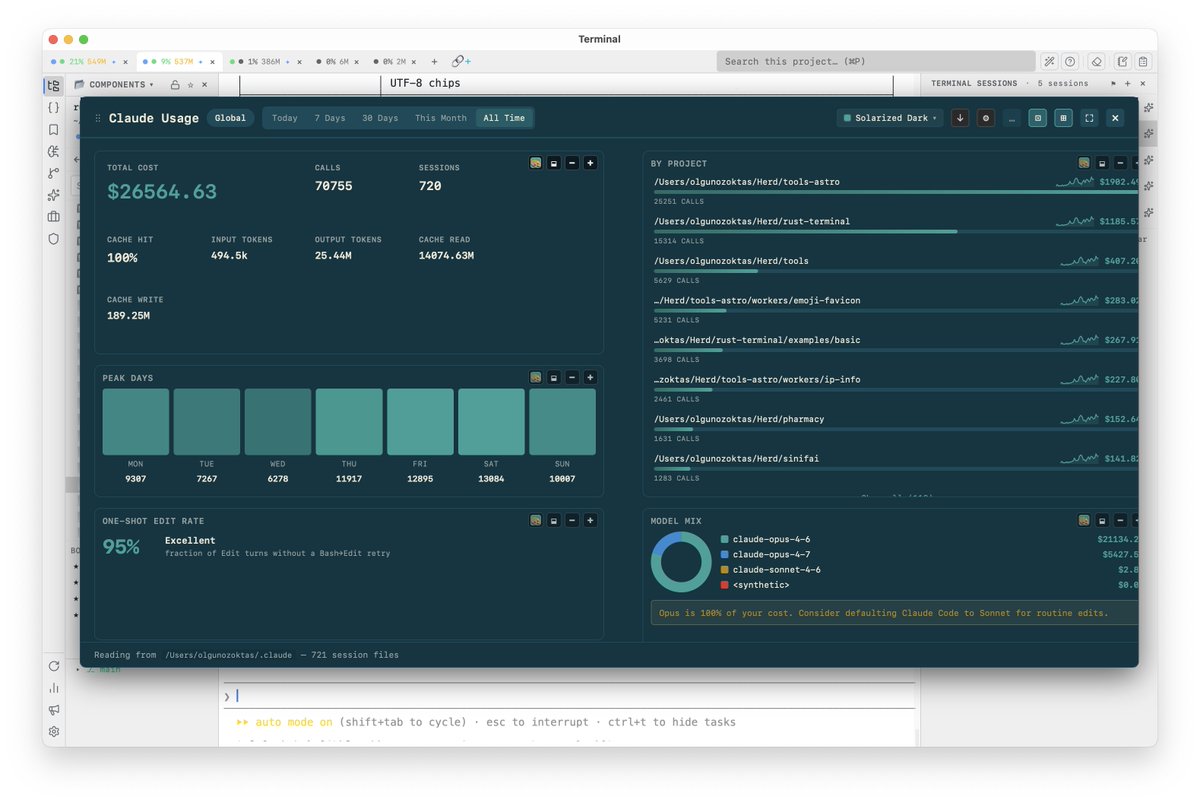Toggle the Global scope pill

pos(230,118)
